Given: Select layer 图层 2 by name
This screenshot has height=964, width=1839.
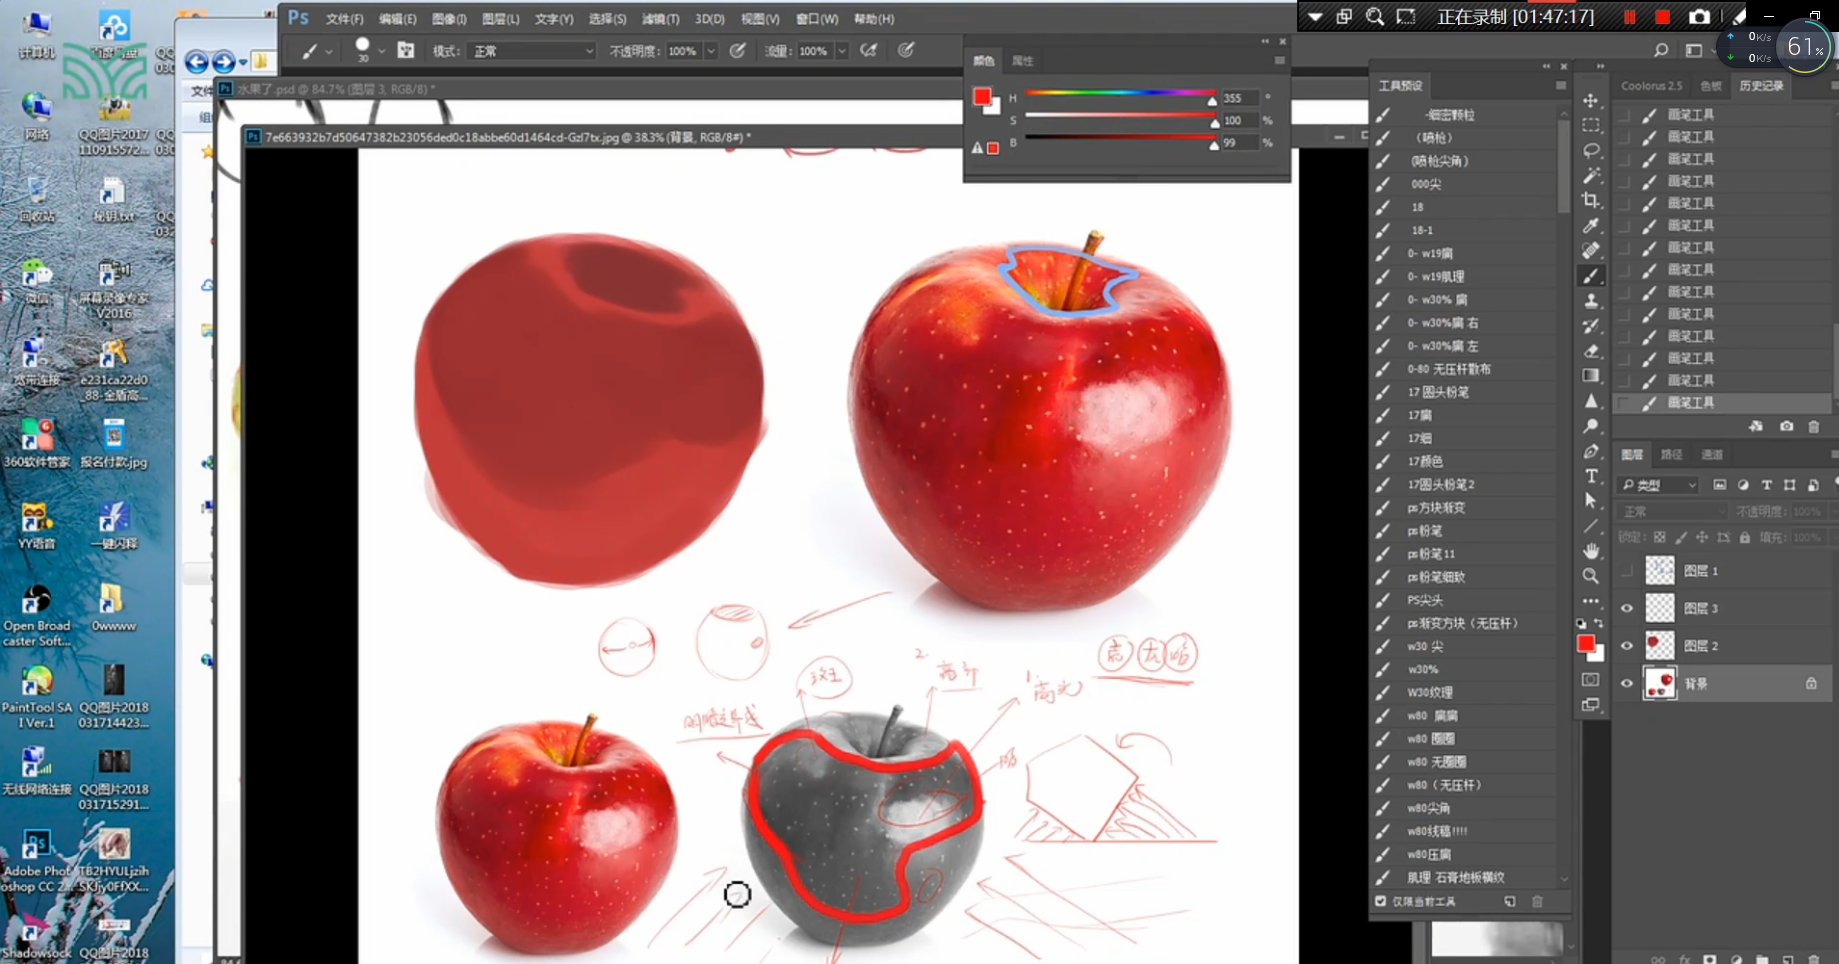Looking at the screenshot, I should [x=1701, y=646].
